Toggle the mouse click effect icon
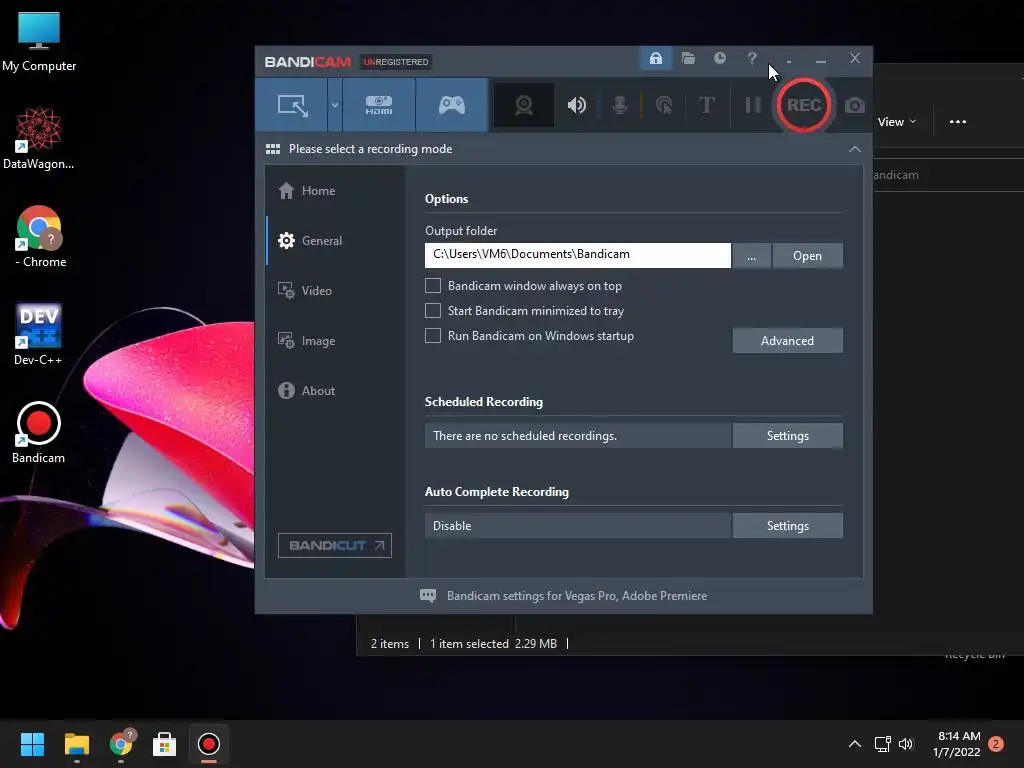The width and height of the screenshot is (1024, 768). click(x=664, y=105)
